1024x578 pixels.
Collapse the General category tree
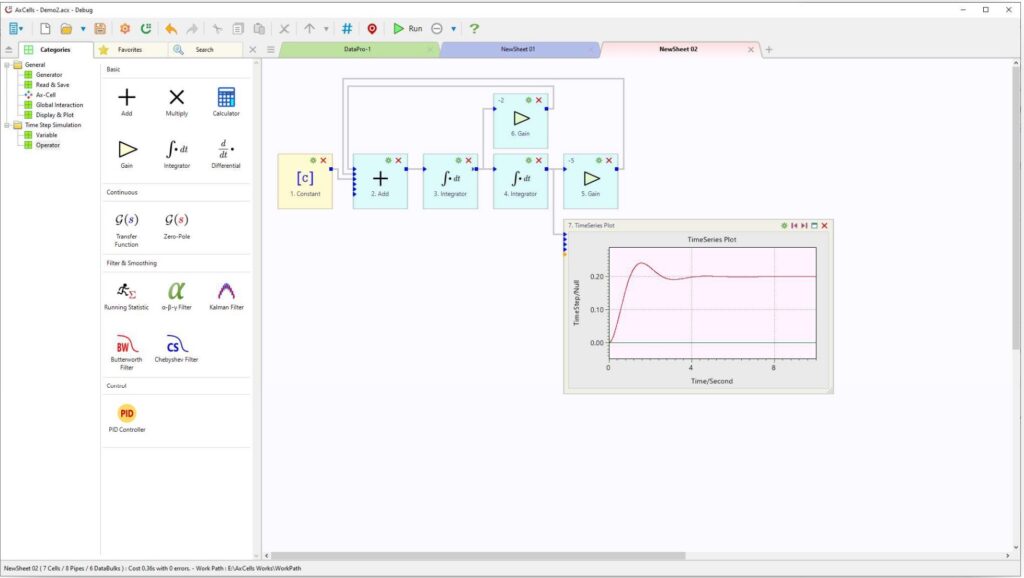pyautogui.click(x=9, y=64)
